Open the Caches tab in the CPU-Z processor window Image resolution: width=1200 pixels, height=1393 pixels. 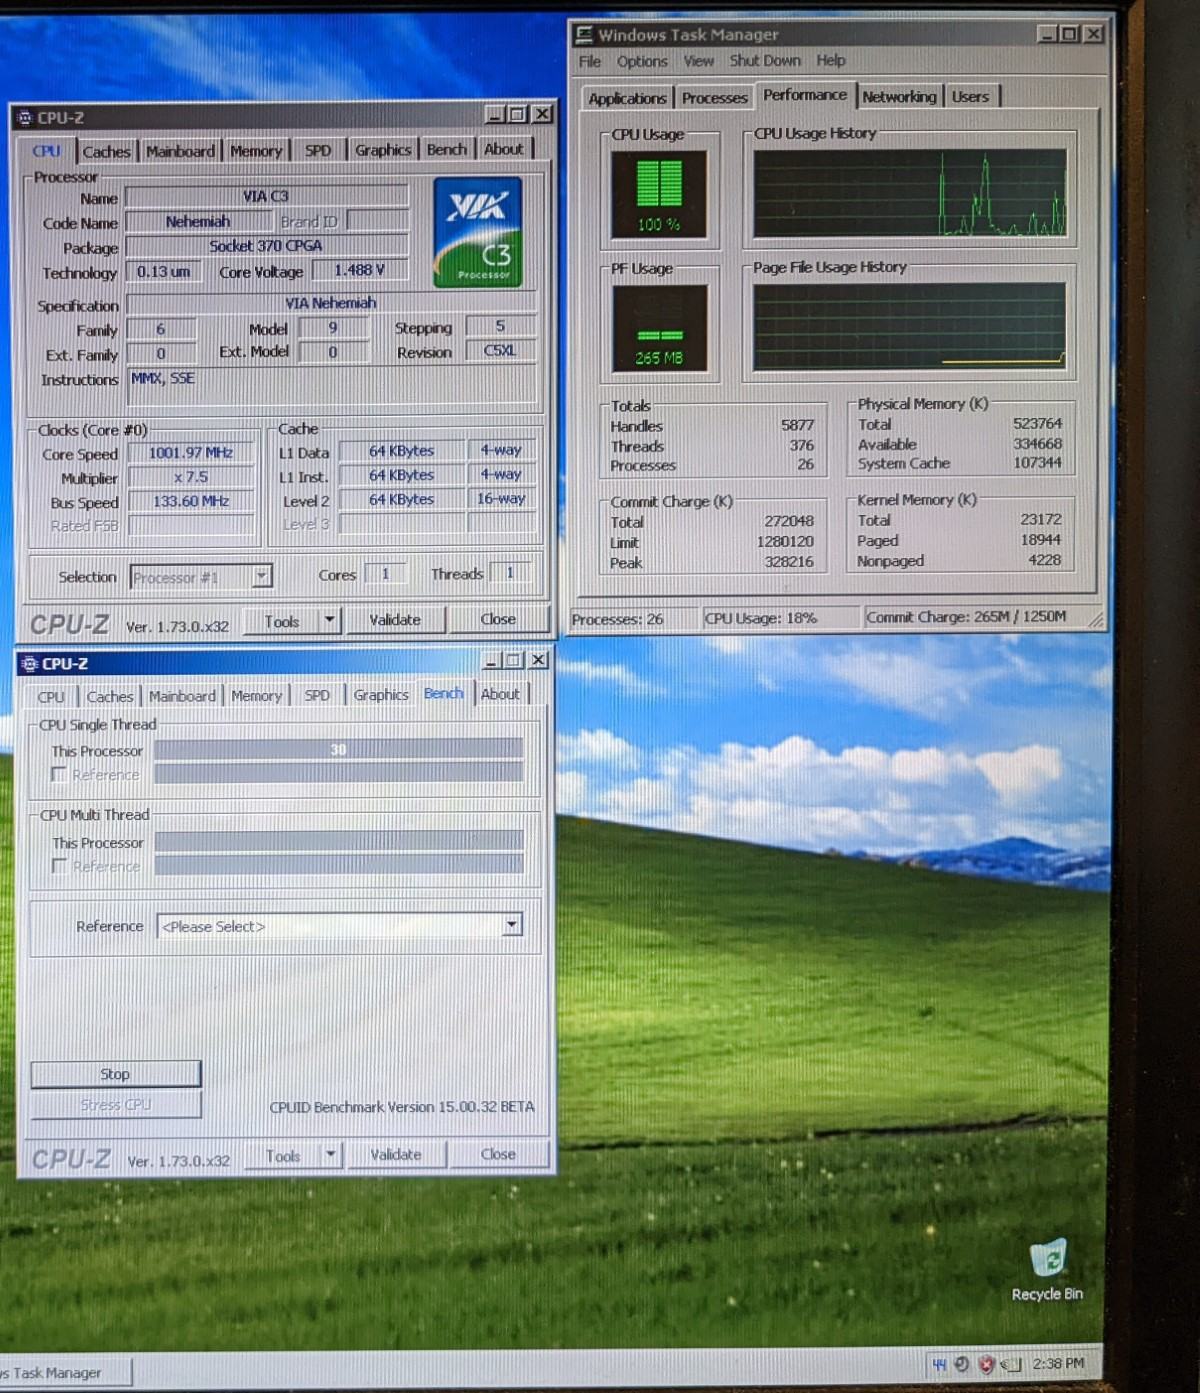(106, 152)
